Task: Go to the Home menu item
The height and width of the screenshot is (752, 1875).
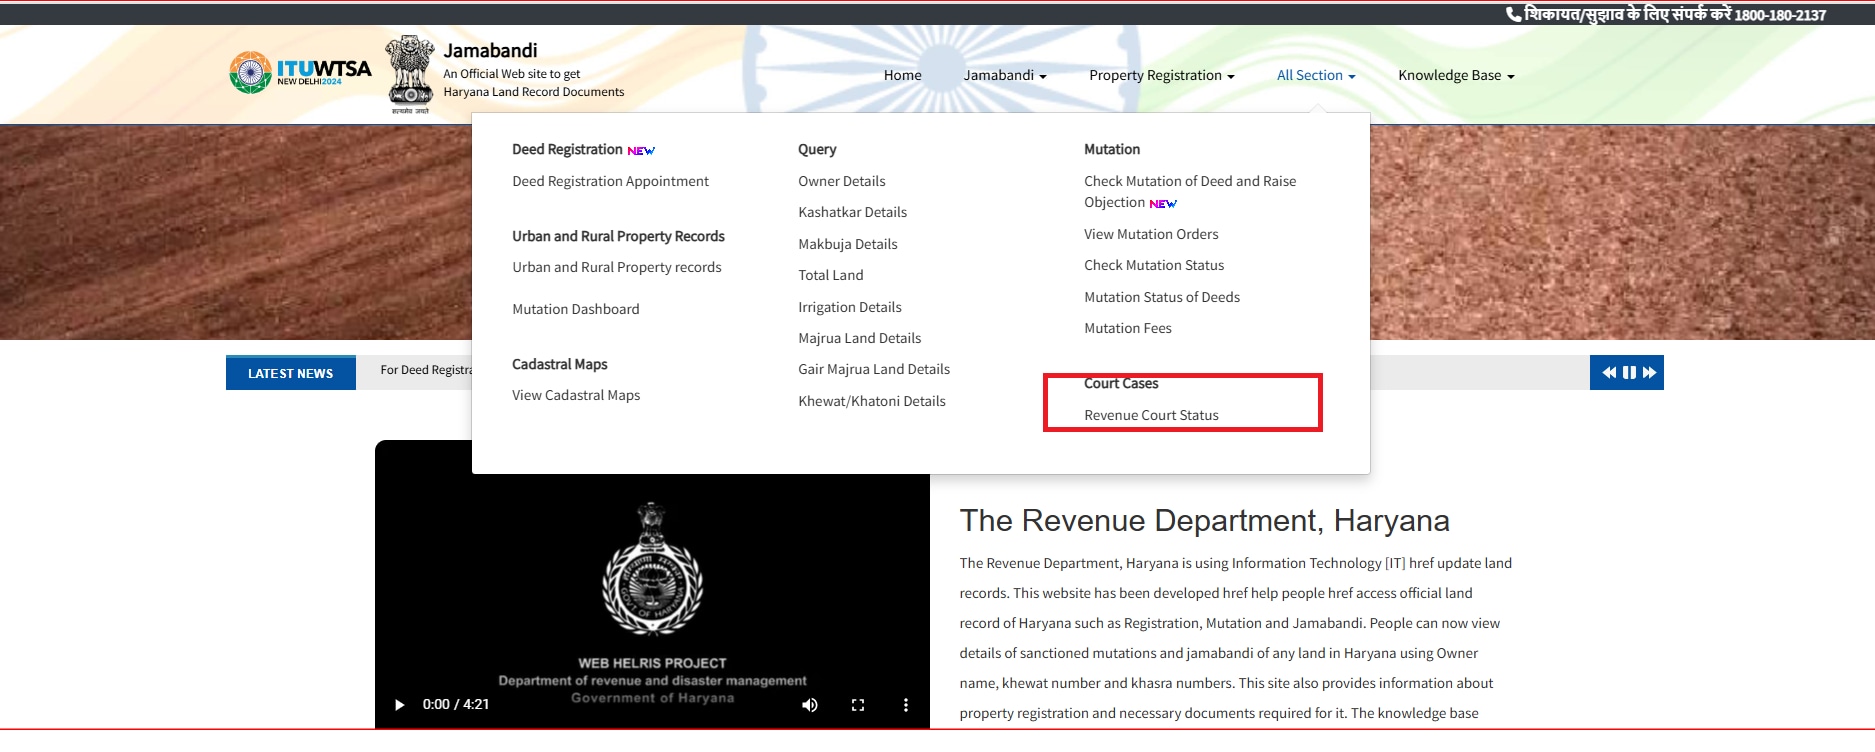Action: (x=902, y=75)
